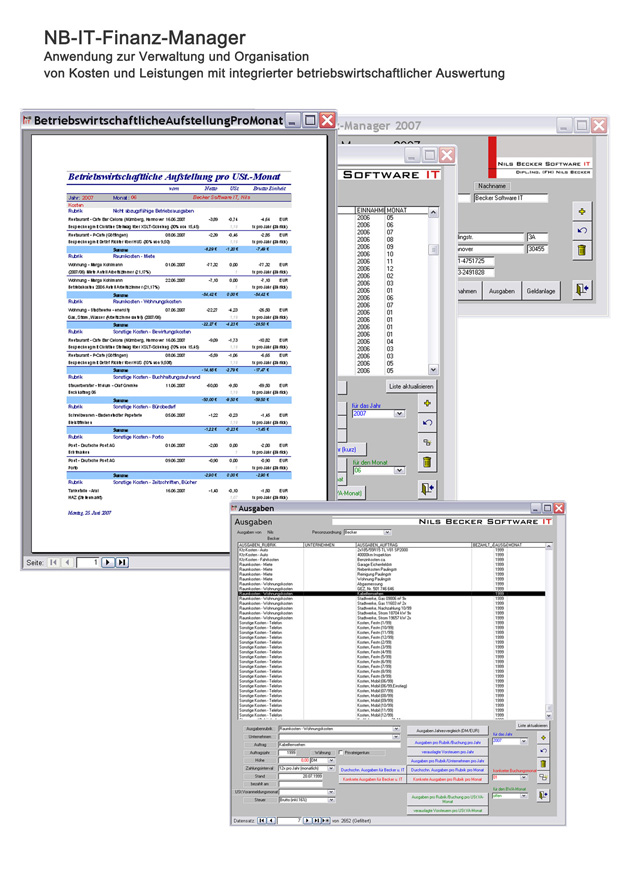This screenshot has width=620, height=877.
Task: Click yellow plus icon below Liste aktualisieren in middle window
Action: coord(428,403)
